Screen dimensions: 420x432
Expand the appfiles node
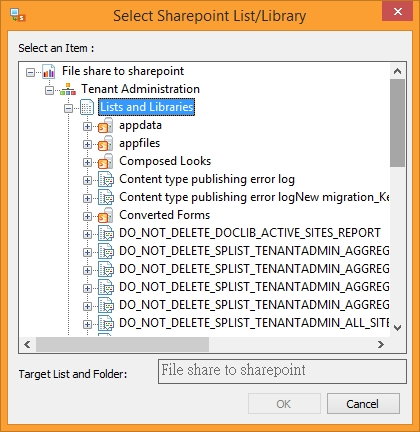pyautogui.click(x=87, y=144)
